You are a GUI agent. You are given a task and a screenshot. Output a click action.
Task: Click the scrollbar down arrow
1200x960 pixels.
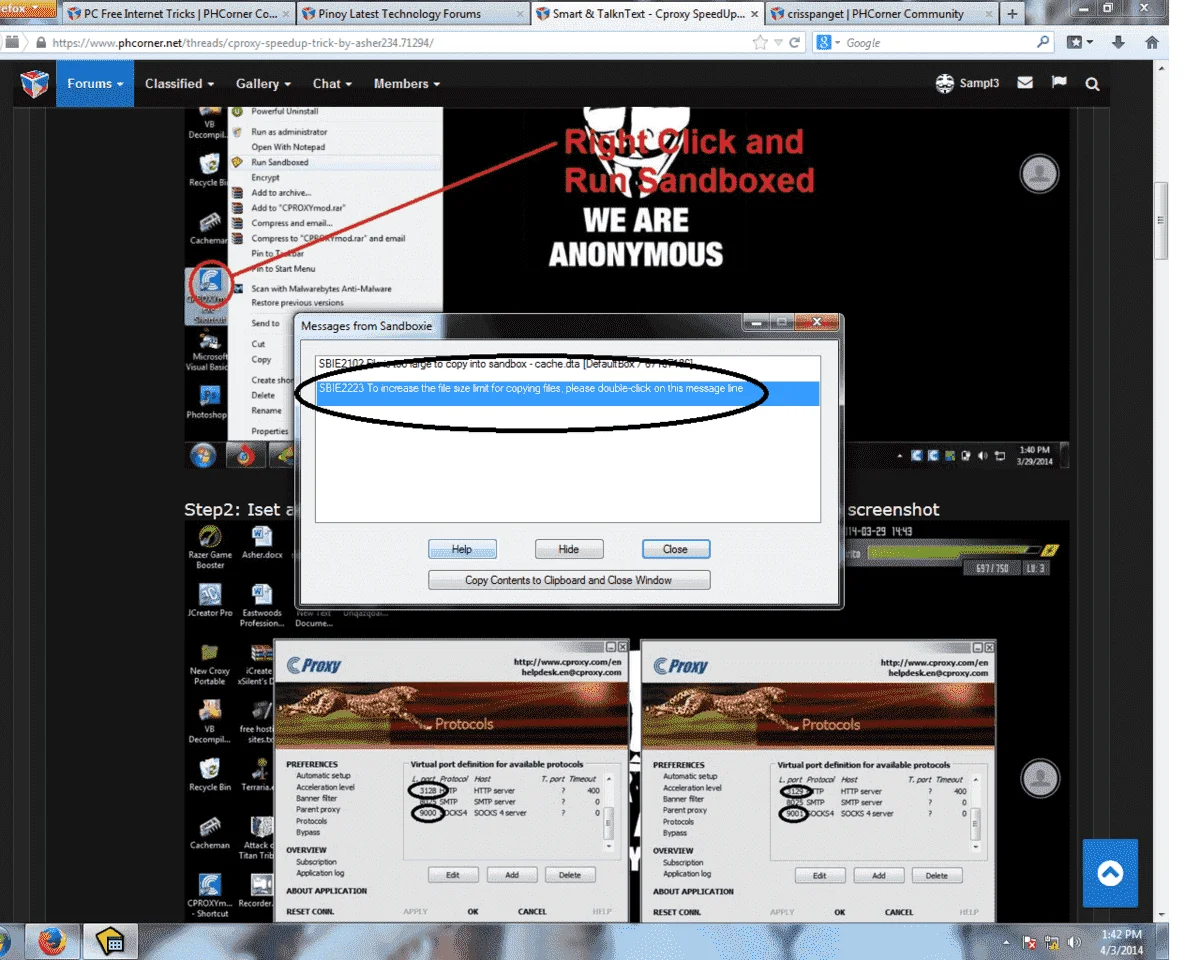tap(1161, 914)
